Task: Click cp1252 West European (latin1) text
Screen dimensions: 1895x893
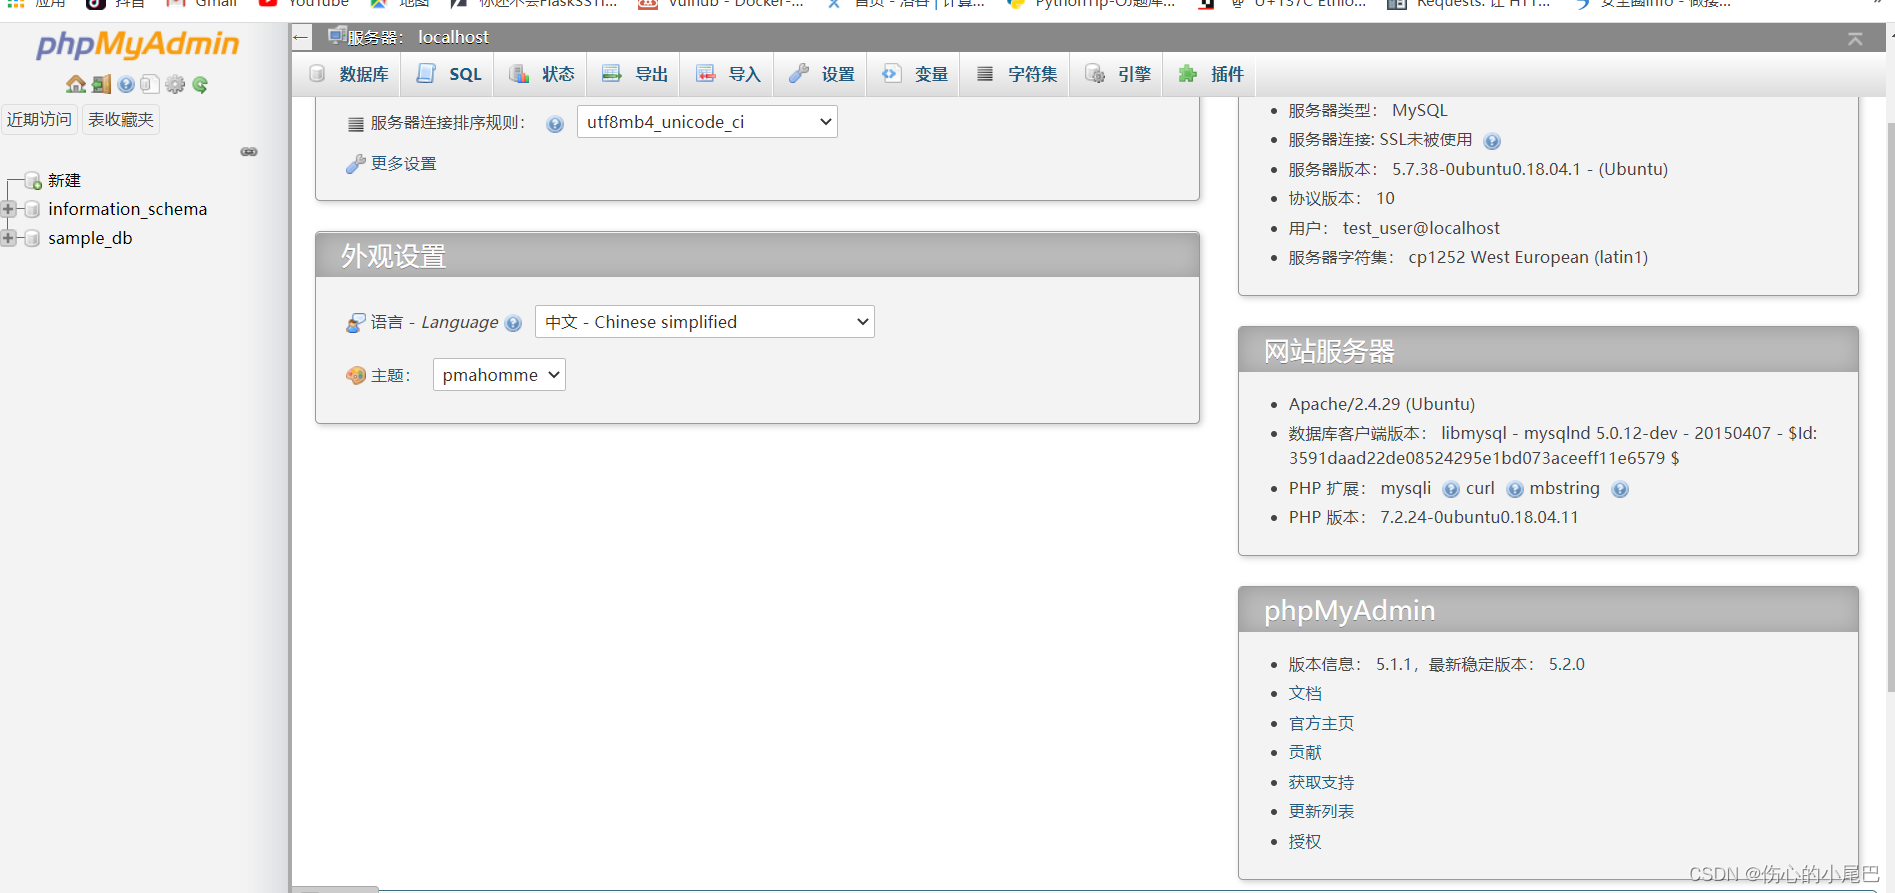Action: (x=1528, y=257)
